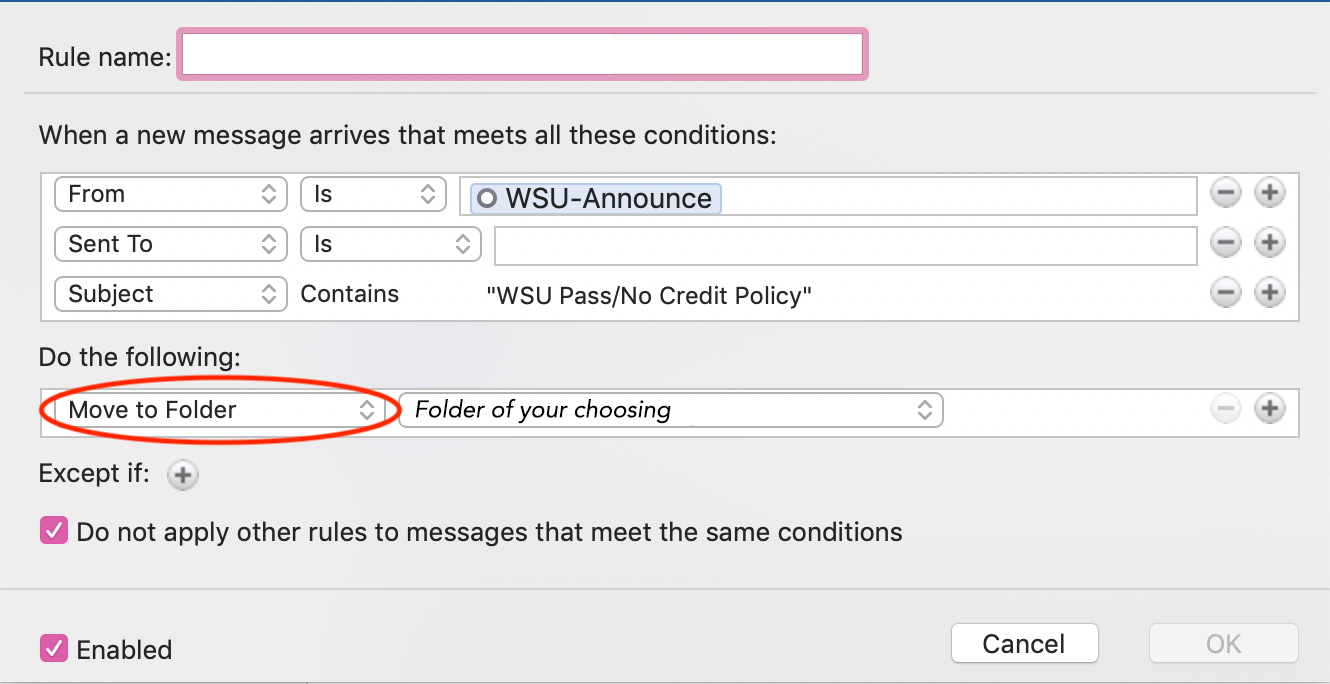Open the Is operator dropdown for From
The width and height of the screenshot is (1330, 684).
[x=373, y=194]
